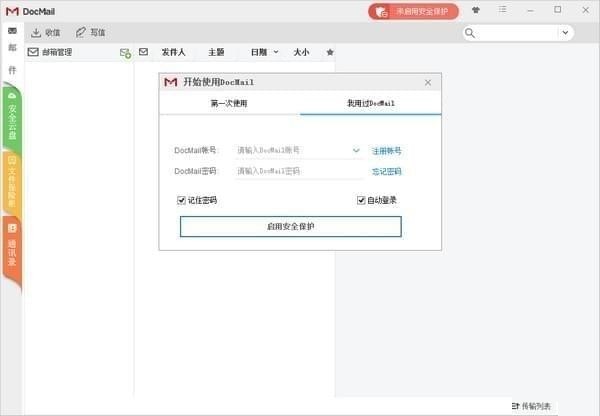The width and height of the screenshot is (600, 416).
Task: Switch to 第一次使用 tab
Action: click(229, 103)
